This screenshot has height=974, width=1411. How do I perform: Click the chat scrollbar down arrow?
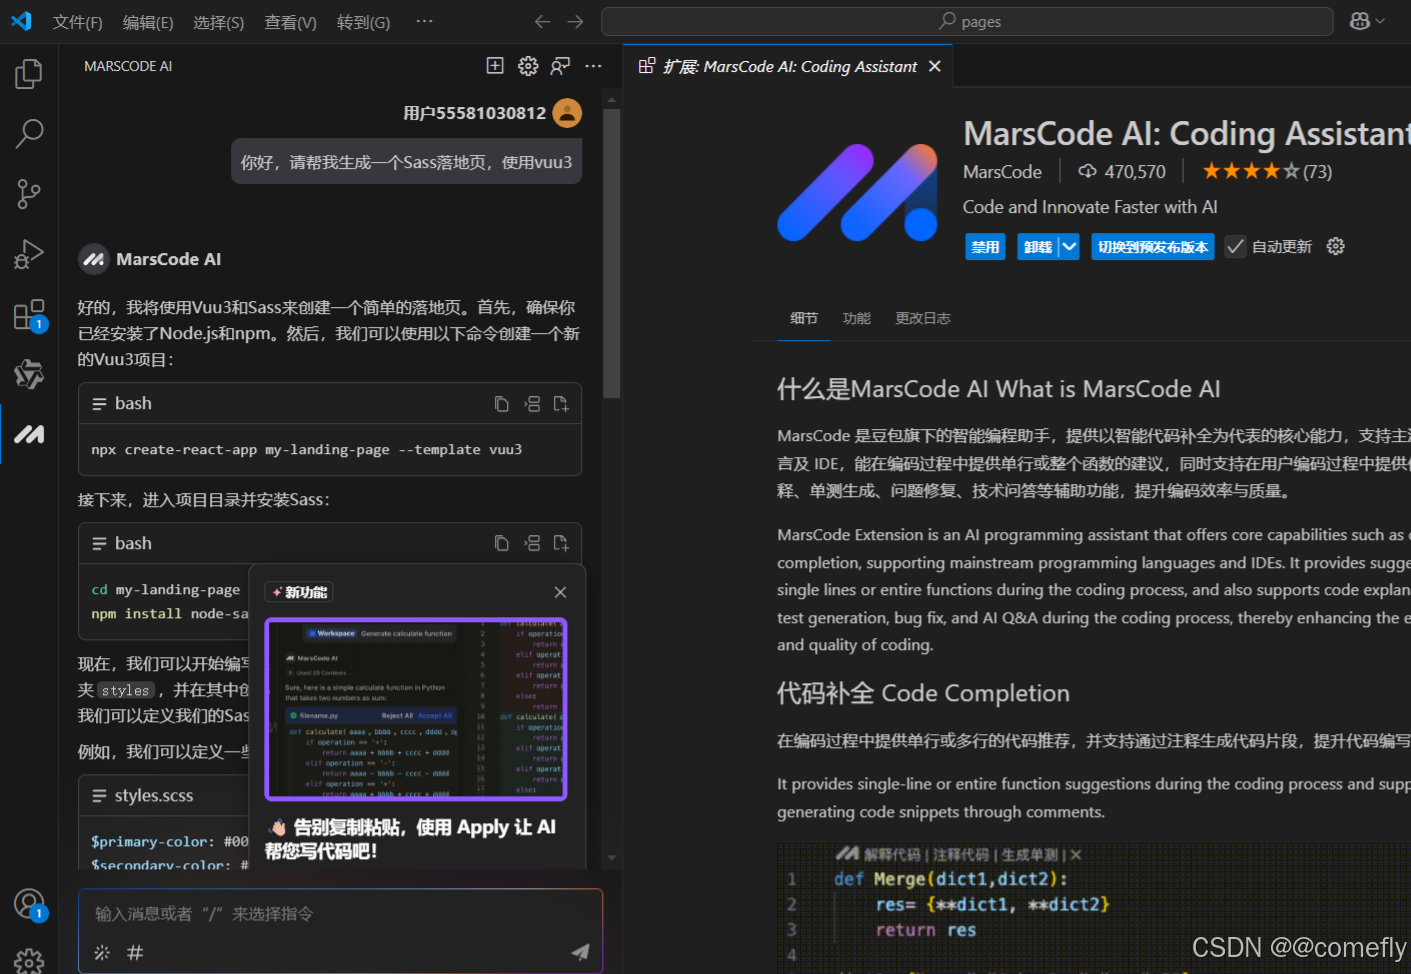tap(612, 857)
